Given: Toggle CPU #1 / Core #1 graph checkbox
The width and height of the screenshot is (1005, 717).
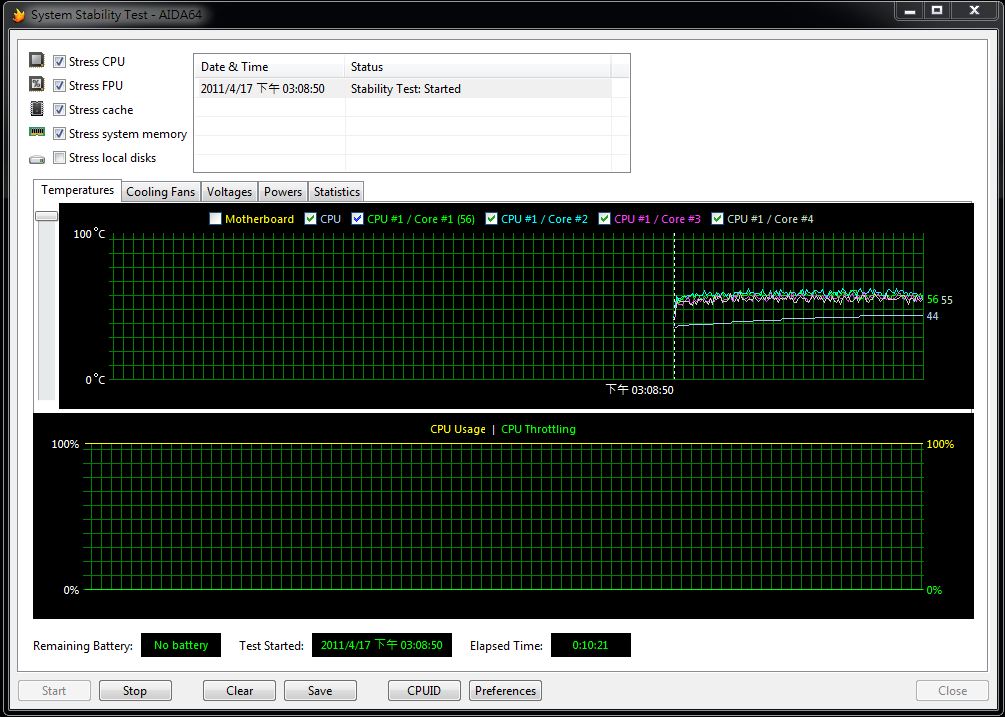Looking at the screenshot, I should coord(358,219).
